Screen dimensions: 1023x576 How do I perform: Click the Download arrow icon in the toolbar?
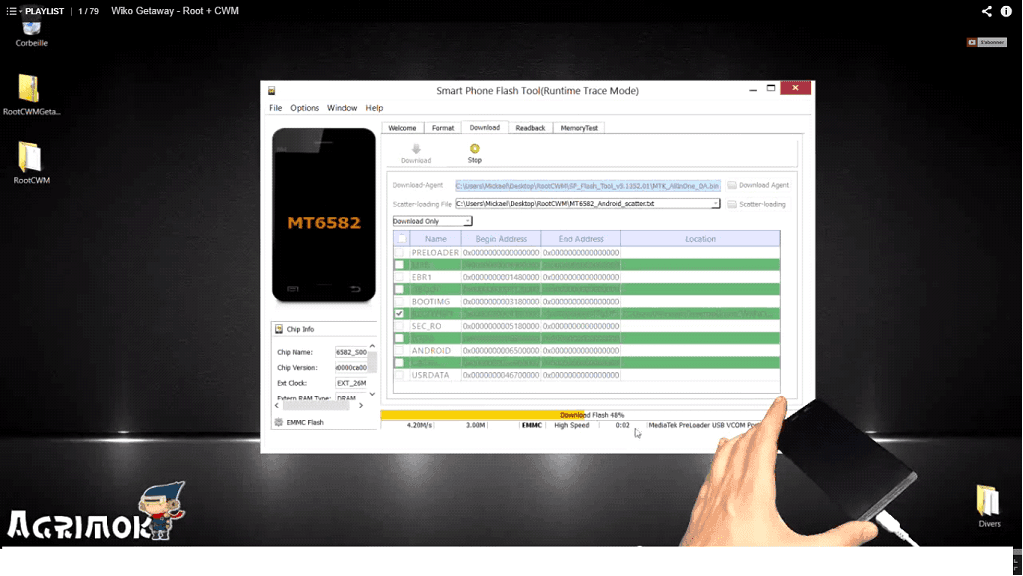coord(416,149)
